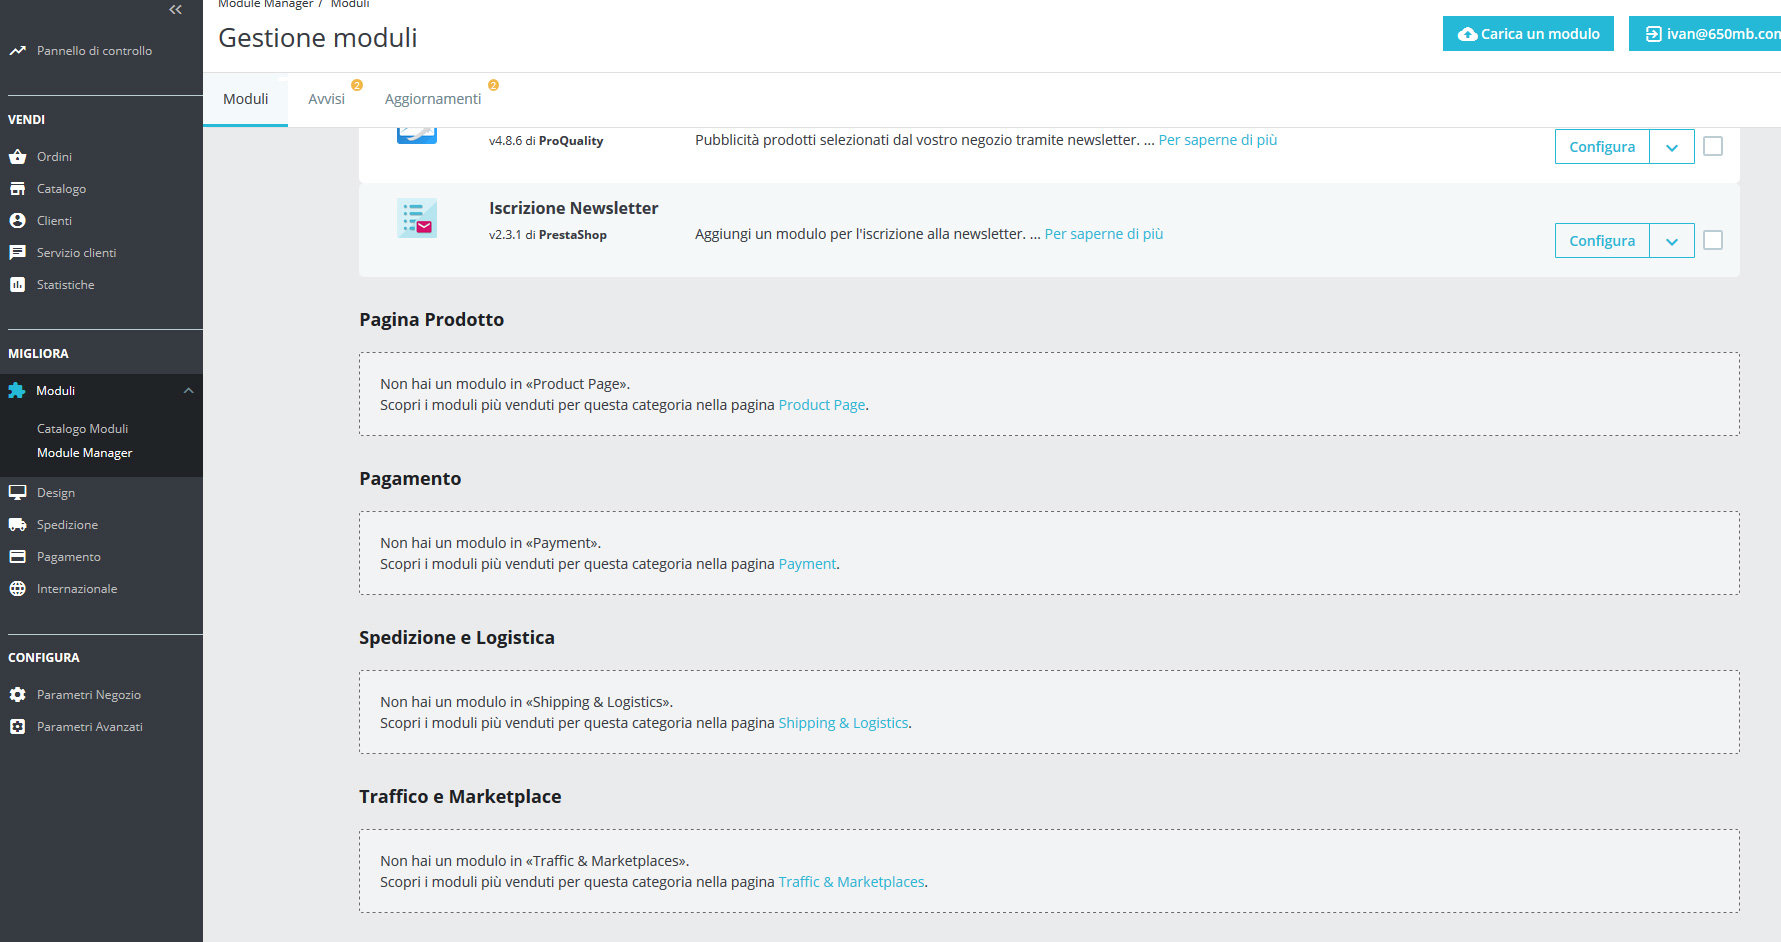
Task: Click the Design monitor icon
Action: click(x=17, y=492)
